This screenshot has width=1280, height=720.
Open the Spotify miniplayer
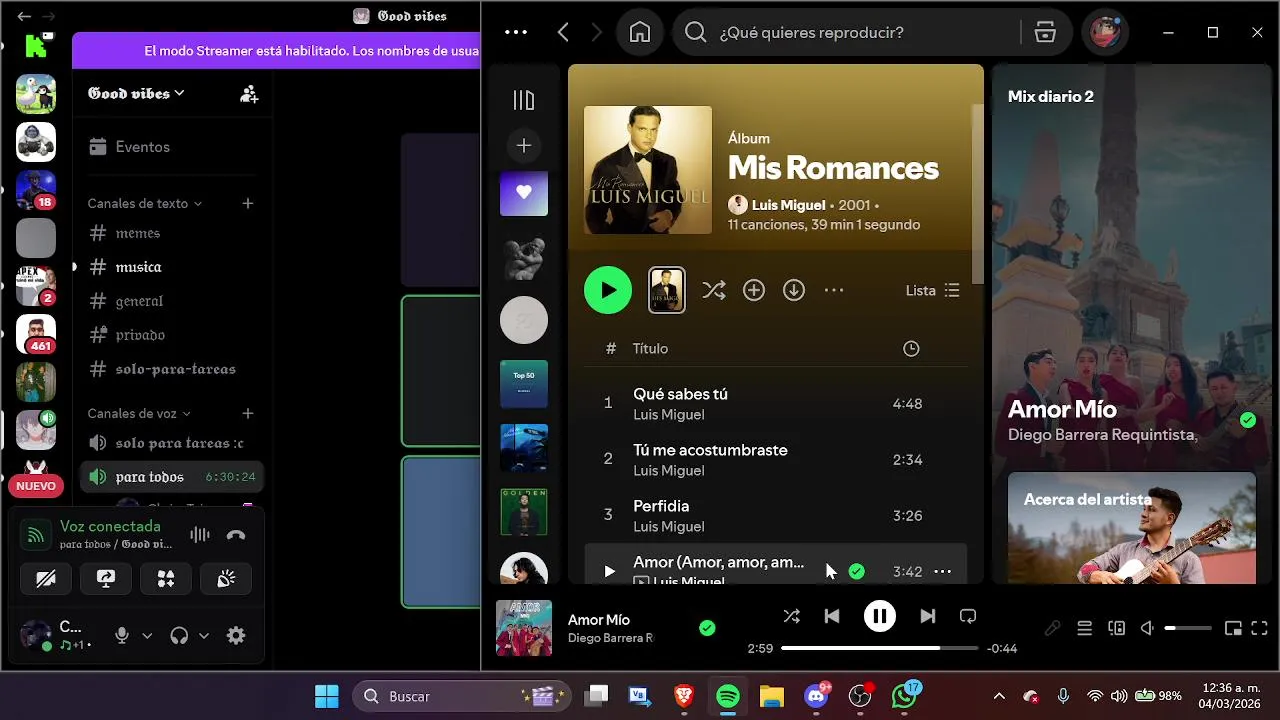[x=1233, y=628]
